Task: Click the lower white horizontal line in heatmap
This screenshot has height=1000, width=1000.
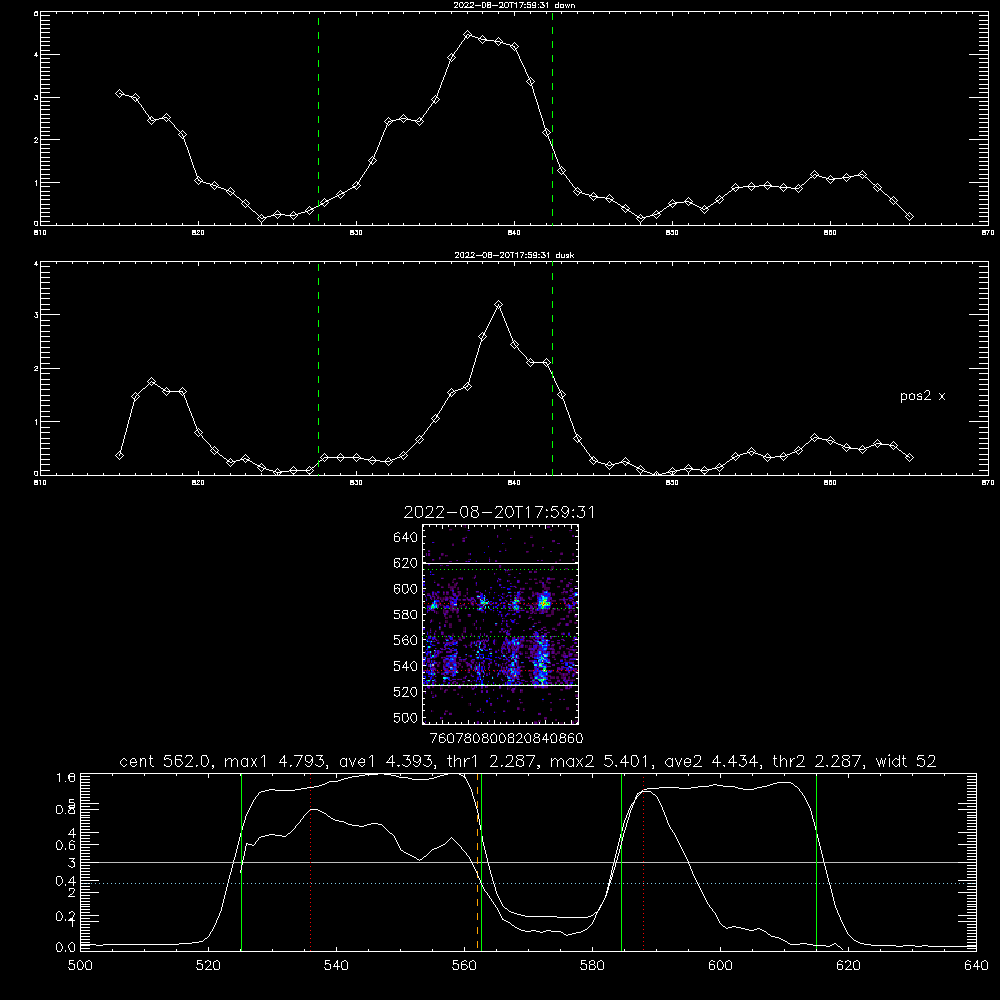Action: coord(500,685)
